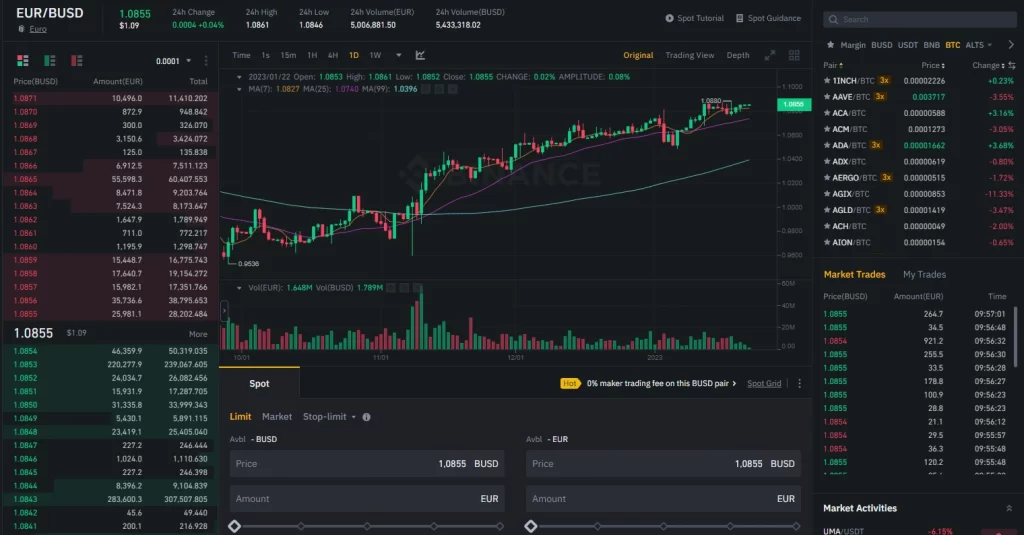Screen dimensions: 1024x535
Task: Select the 1D chart interval
Action: (354, 56)
